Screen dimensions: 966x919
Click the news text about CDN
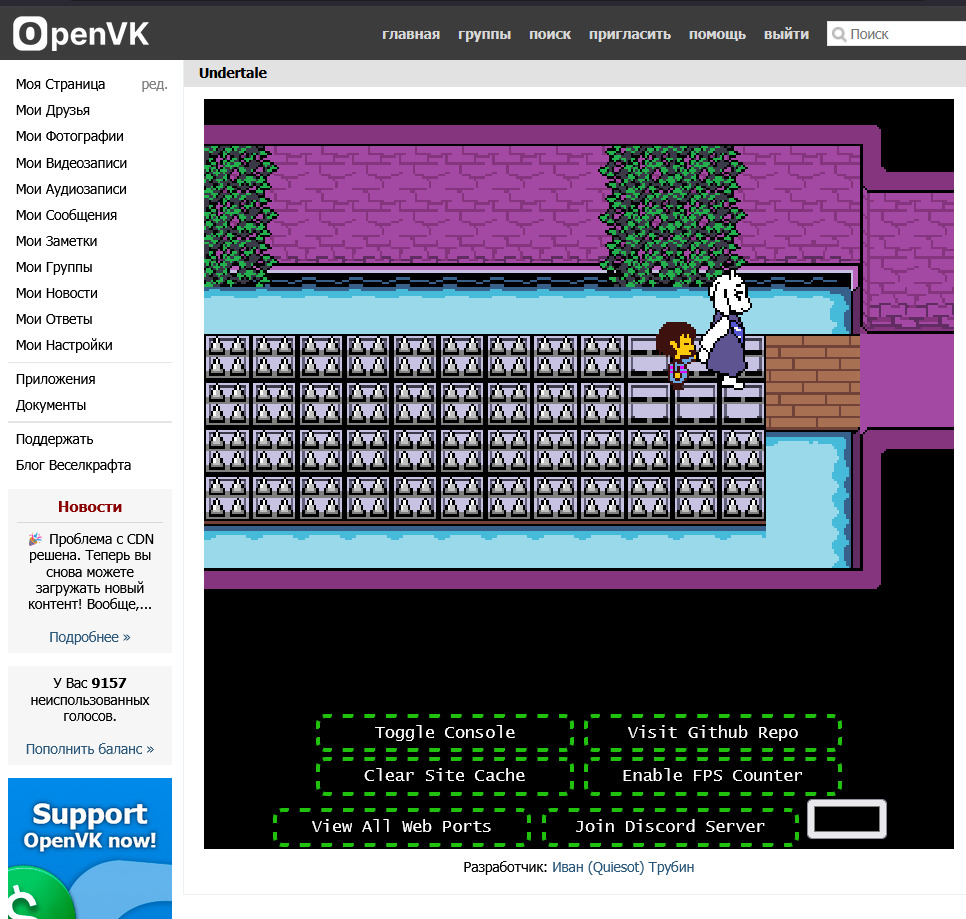tap(90, 572)
